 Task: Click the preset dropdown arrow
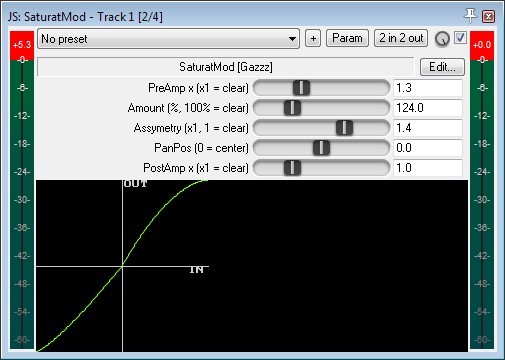(292, 39)
